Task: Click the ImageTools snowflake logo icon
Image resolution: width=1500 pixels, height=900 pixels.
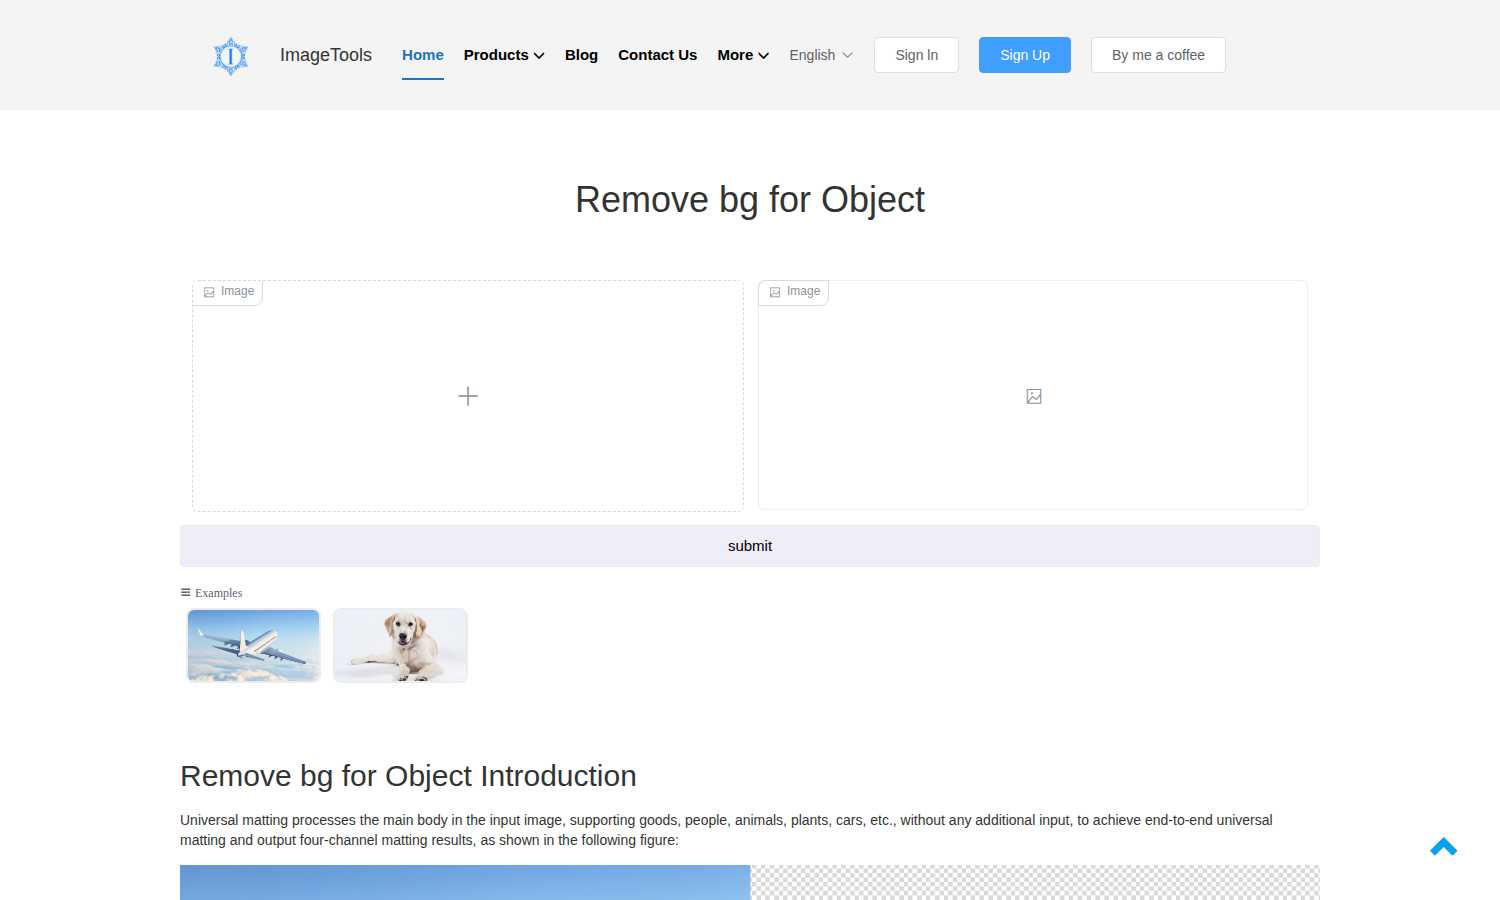Action: (231, 56)
